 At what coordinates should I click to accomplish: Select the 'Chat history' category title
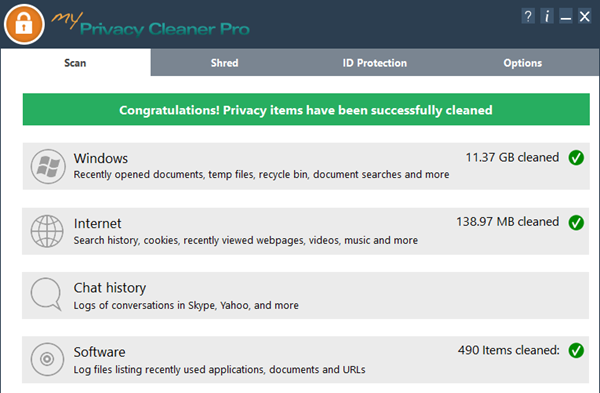[x=110, y=288]
